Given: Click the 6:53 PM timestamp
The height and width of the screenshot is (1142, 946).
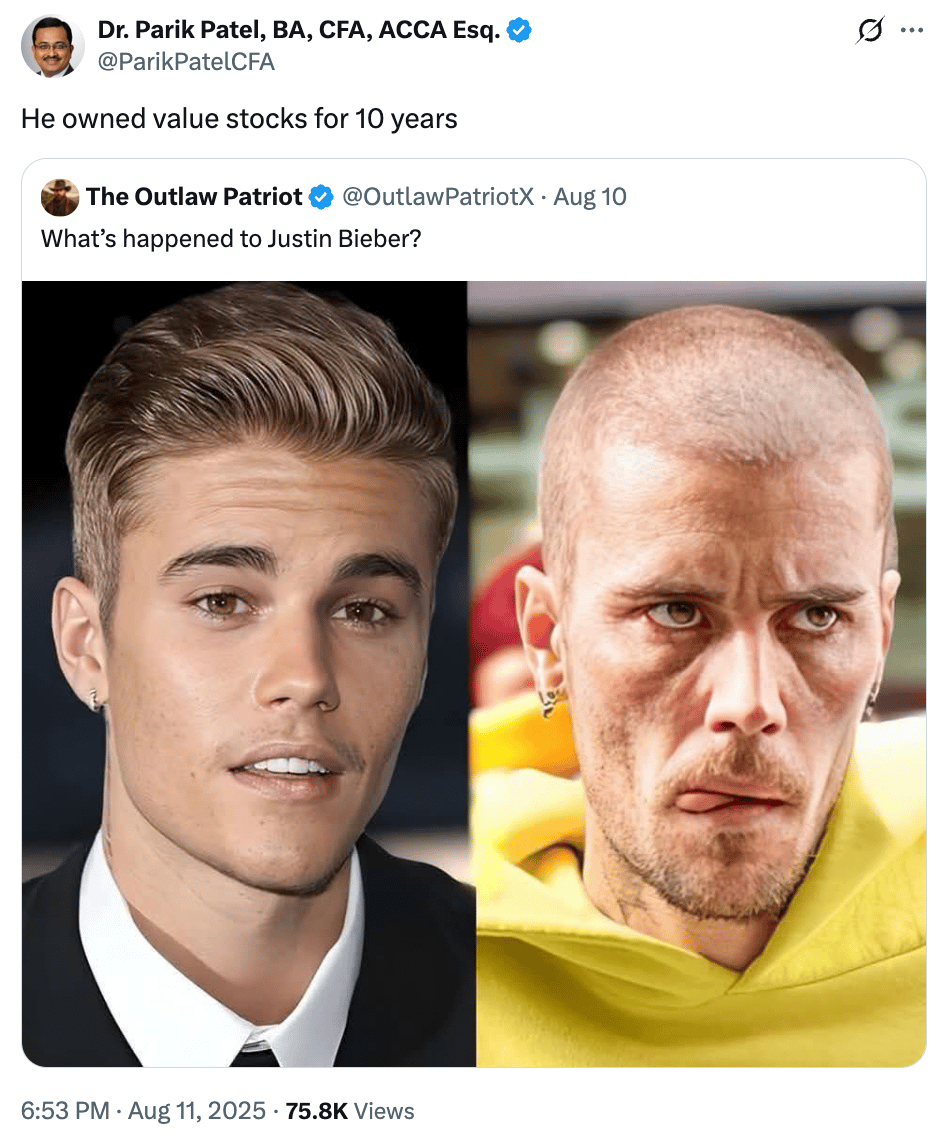Looking at the screenshot, I should [65, 1111].
